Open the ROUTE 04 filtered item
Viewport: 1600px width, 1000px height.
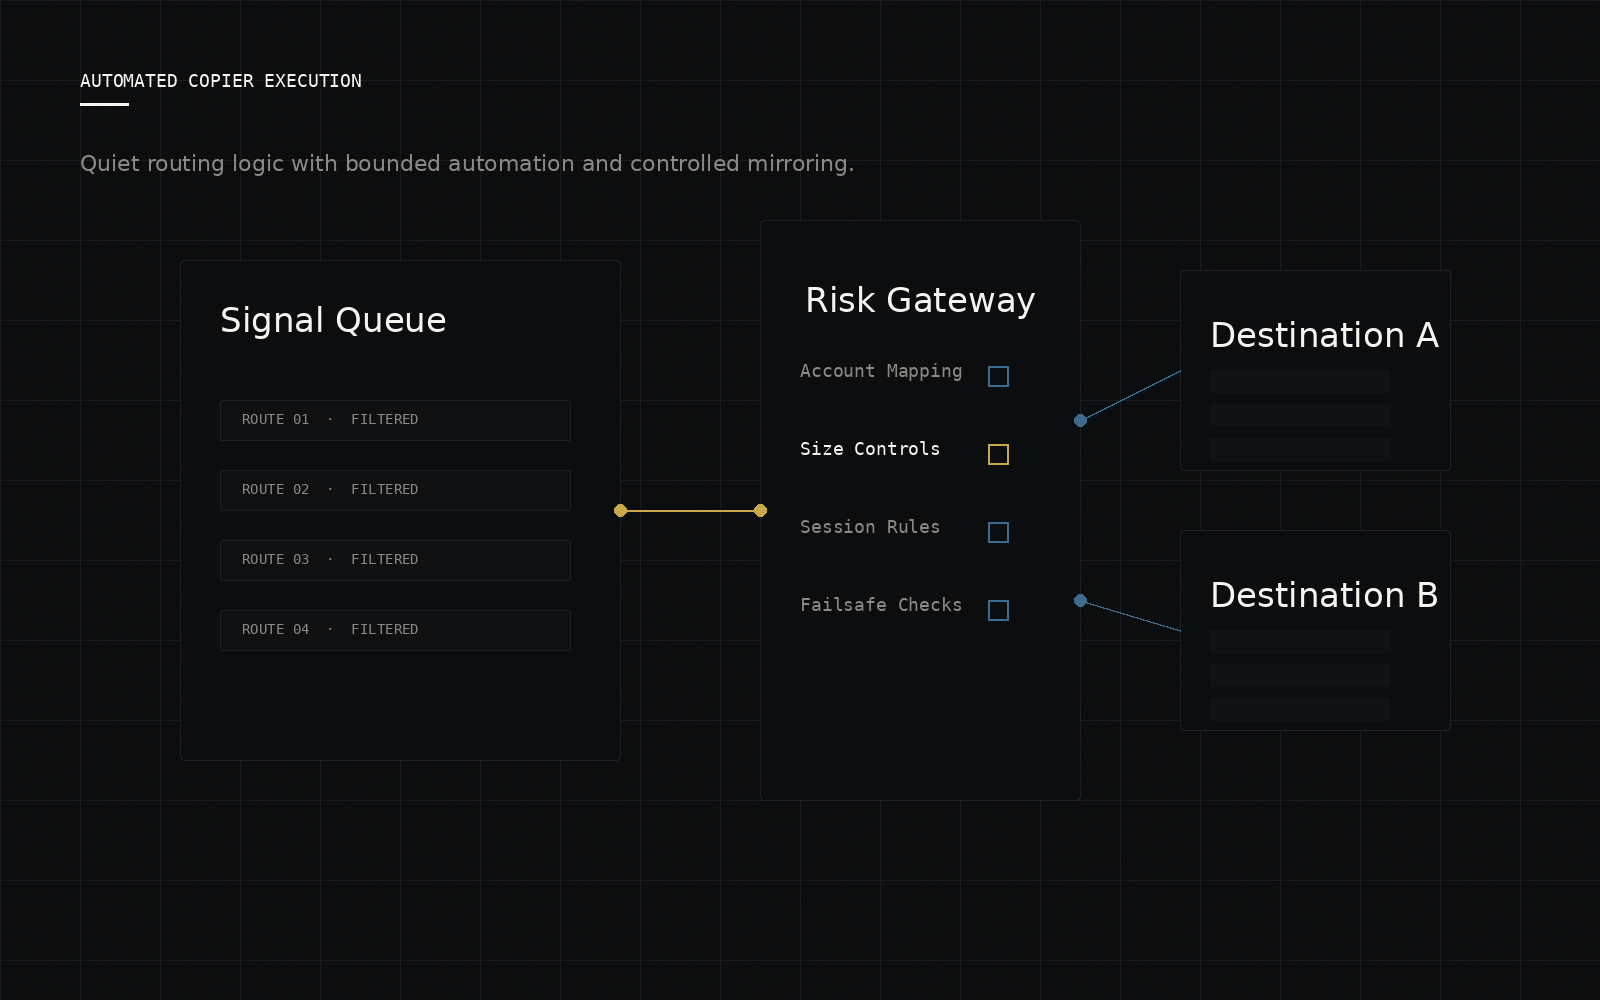tap(395, 630)
